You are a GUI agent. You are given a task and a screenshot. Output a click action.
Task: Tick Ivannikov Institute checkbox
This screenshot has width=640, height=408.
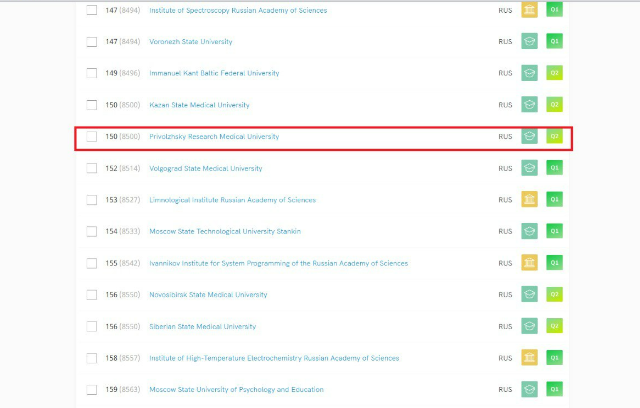point(92,263)
